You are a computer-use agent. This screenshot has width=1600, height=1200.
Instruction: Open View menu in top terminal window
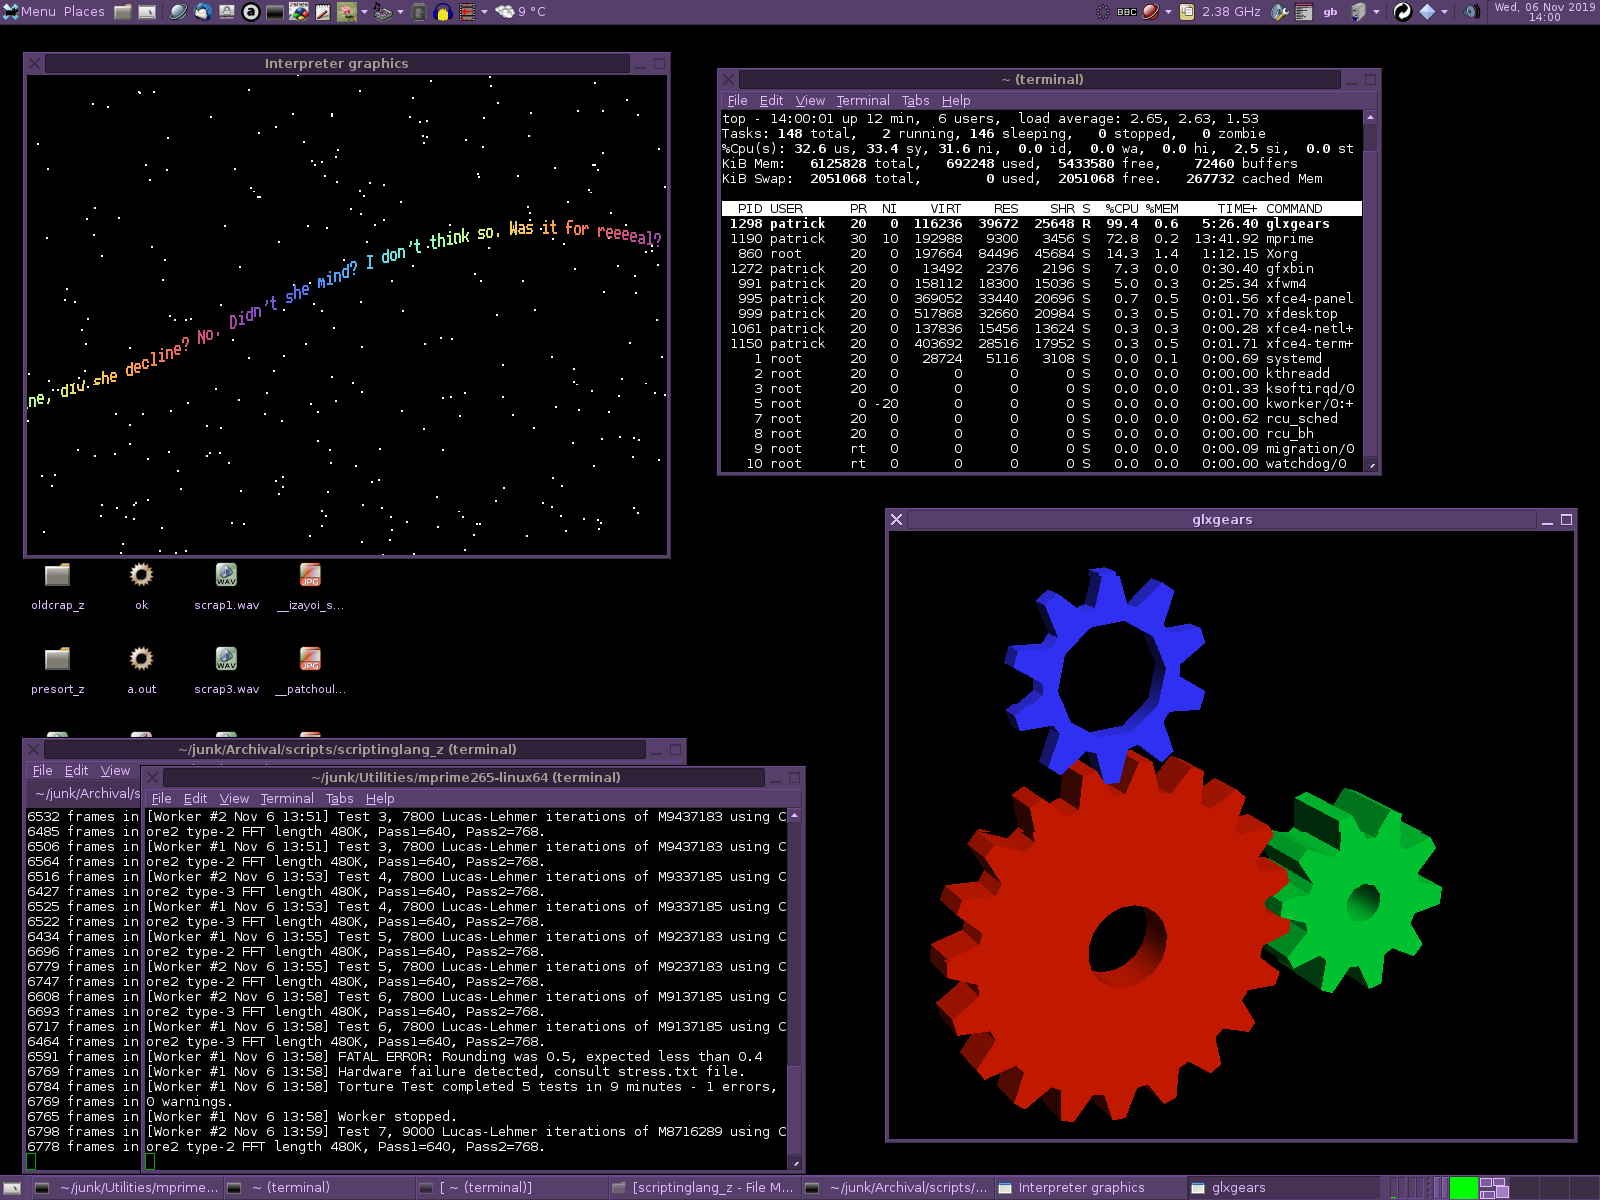point(810,100)
